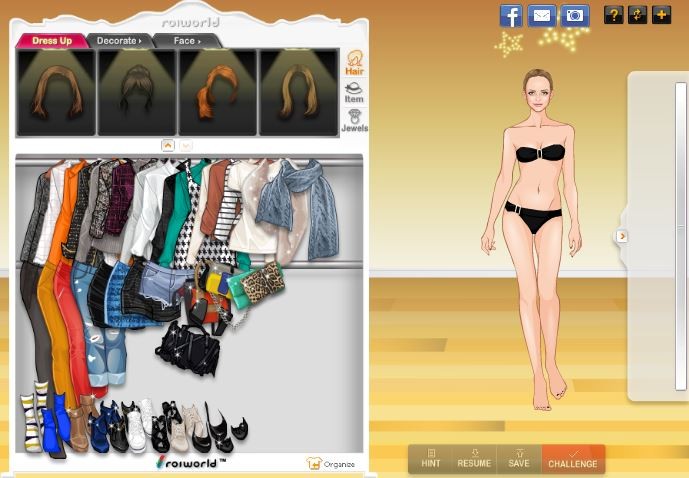Share via the Facebook icon
This screenshot has height=478, width=689.
tap(511, 15)
